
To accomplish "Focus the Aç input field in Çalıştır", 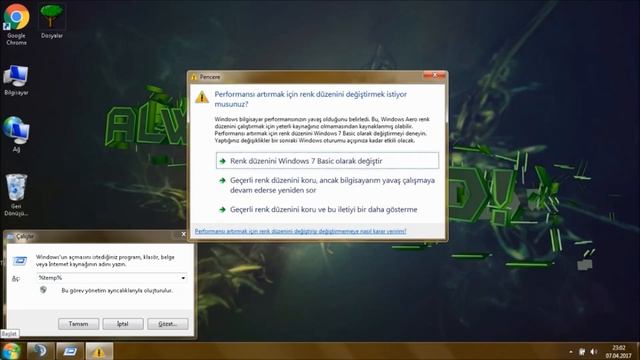I will click(x=108, y=278).
